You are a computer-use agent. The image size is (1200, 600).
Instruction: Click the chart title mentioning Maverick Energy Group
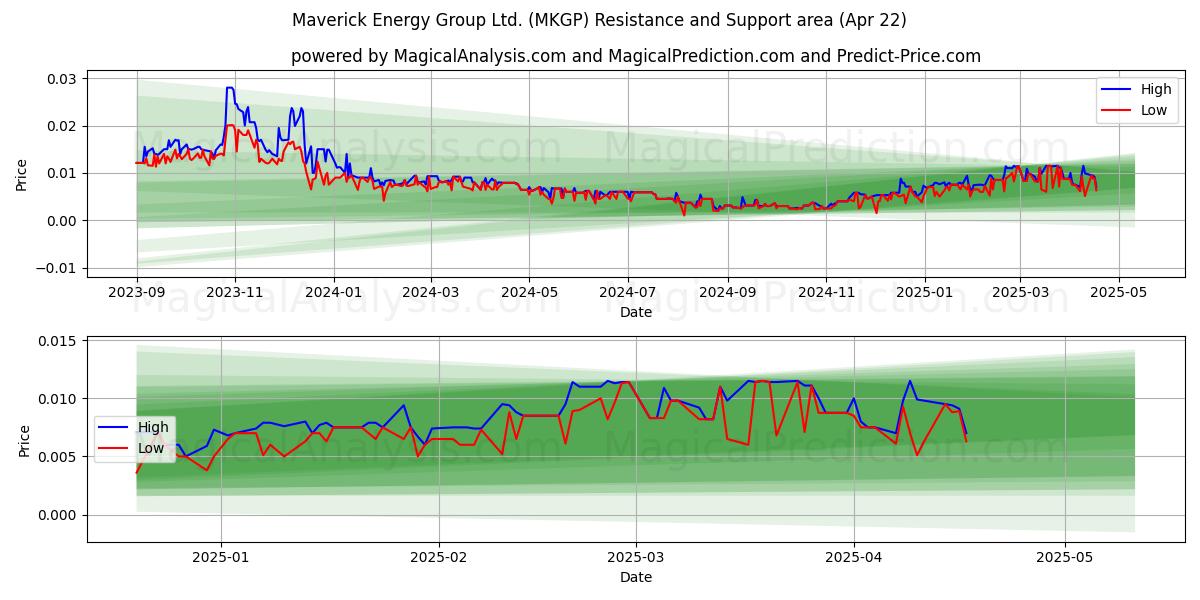tap(600, 20)
